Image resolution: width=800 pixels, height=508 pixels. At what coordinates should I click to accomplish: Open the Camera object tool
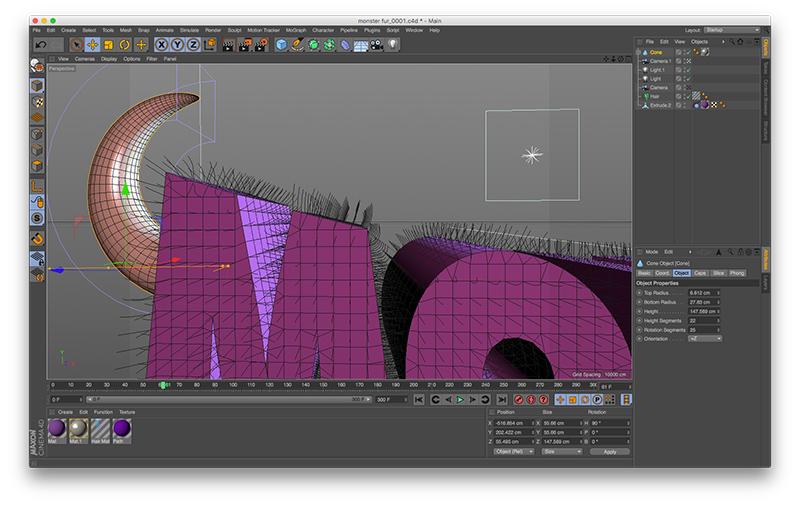tap(377, 44)
